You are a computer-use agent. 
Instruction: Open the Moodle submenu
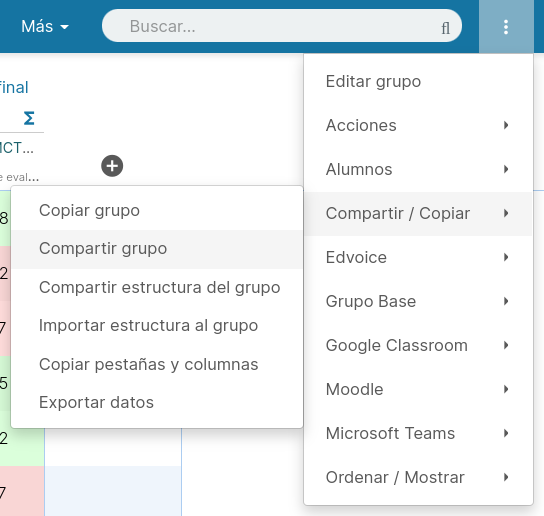[x=418, y=390]
